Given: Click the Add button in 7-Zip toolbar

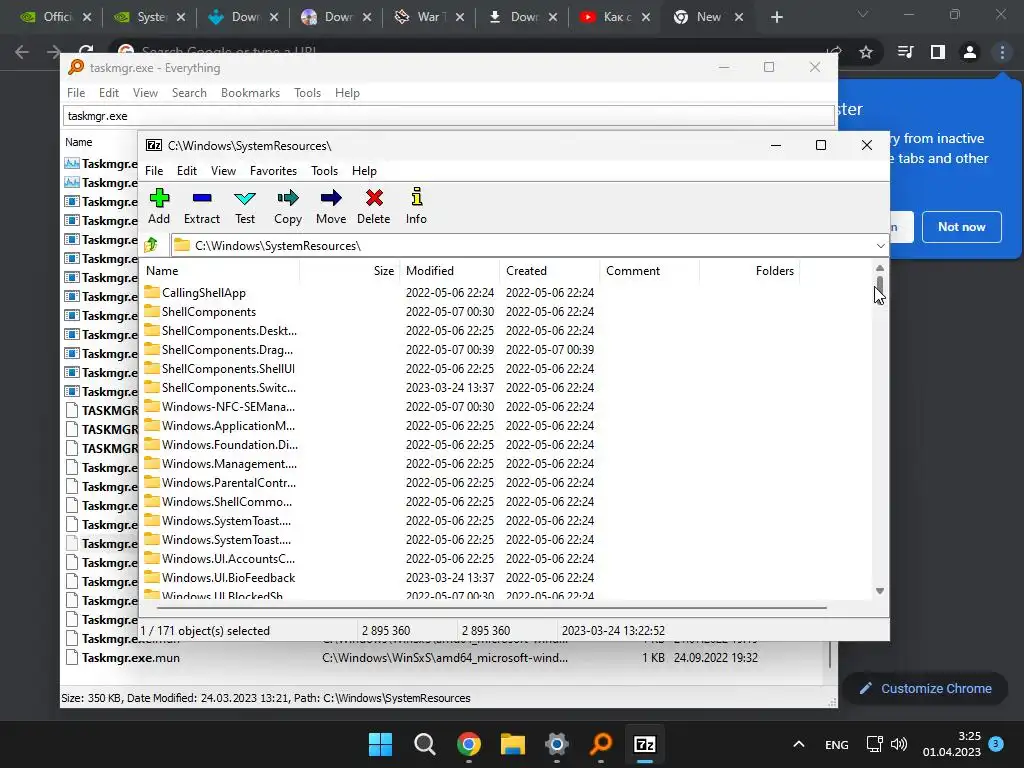Looking at the screenshot, I should coord(159,206).
